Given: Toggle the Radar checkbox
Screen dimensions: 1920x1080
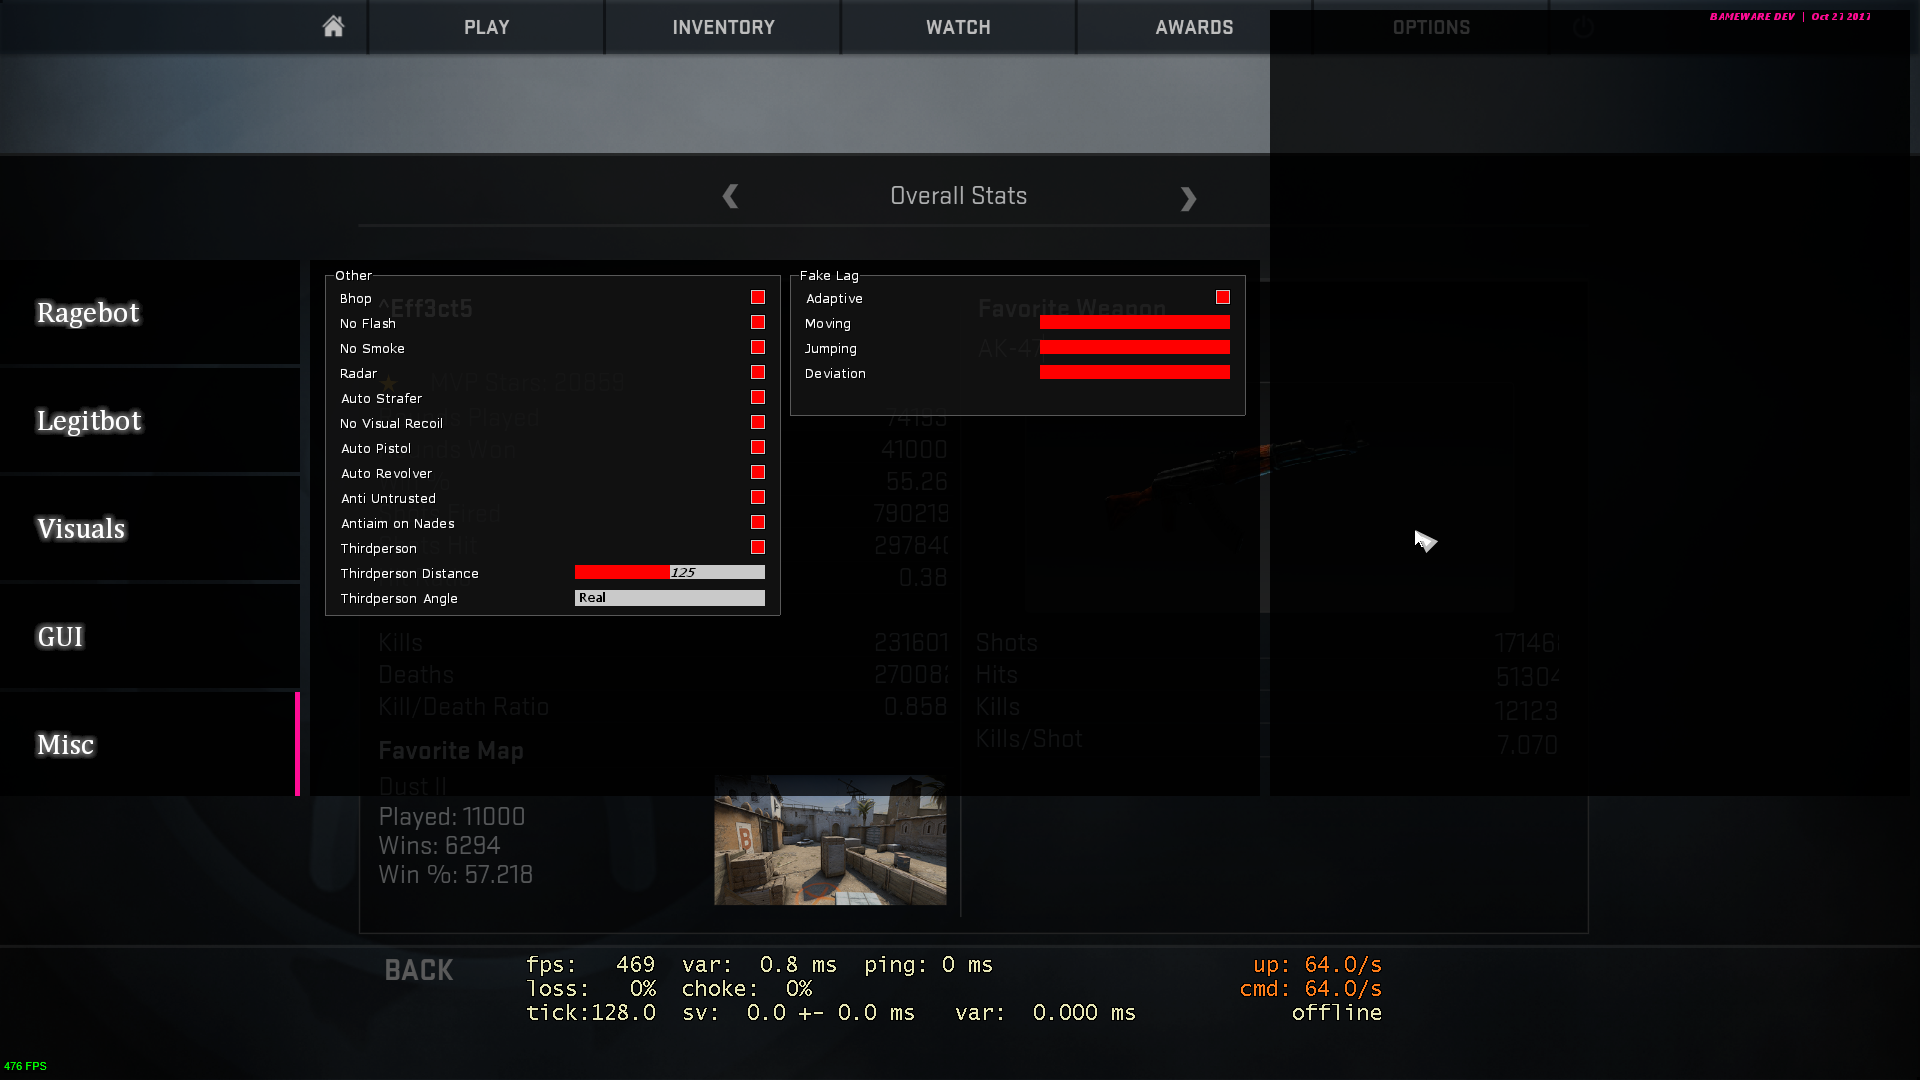Looking at the screenshot, I should coord(758,373).
